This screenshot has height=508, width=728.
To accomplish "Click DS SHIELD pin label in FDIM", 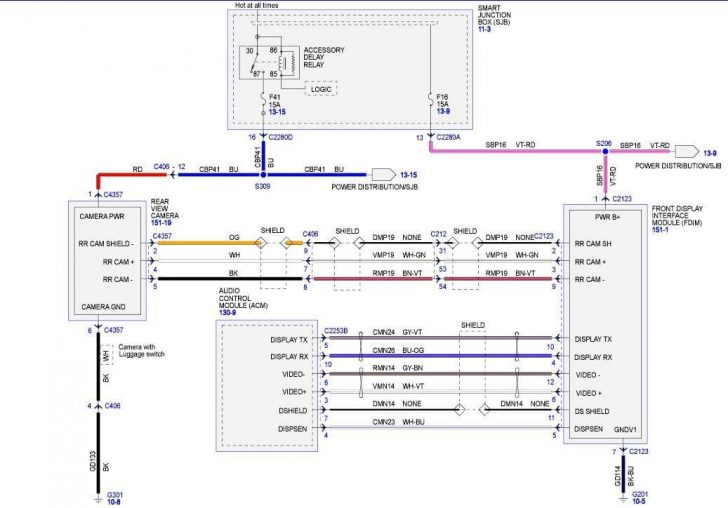I will (x=592, y=411).
